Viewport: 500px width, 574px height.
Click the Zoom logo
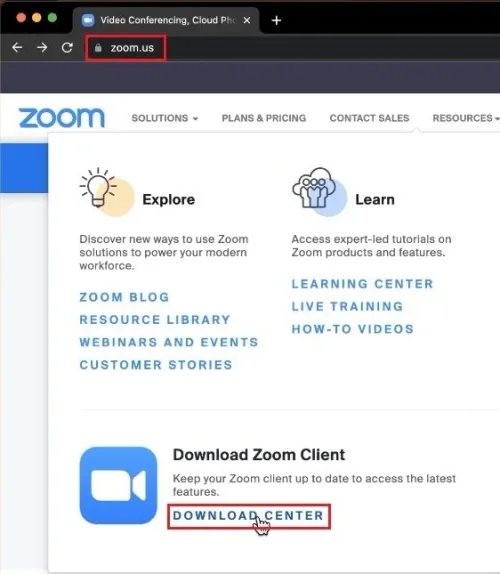[61, 118]
